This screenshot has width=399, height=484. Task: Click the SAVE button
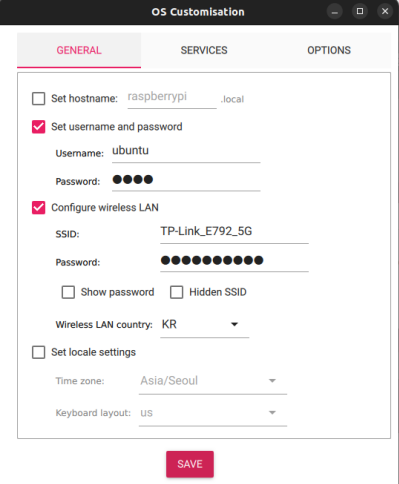pos(190,464)
